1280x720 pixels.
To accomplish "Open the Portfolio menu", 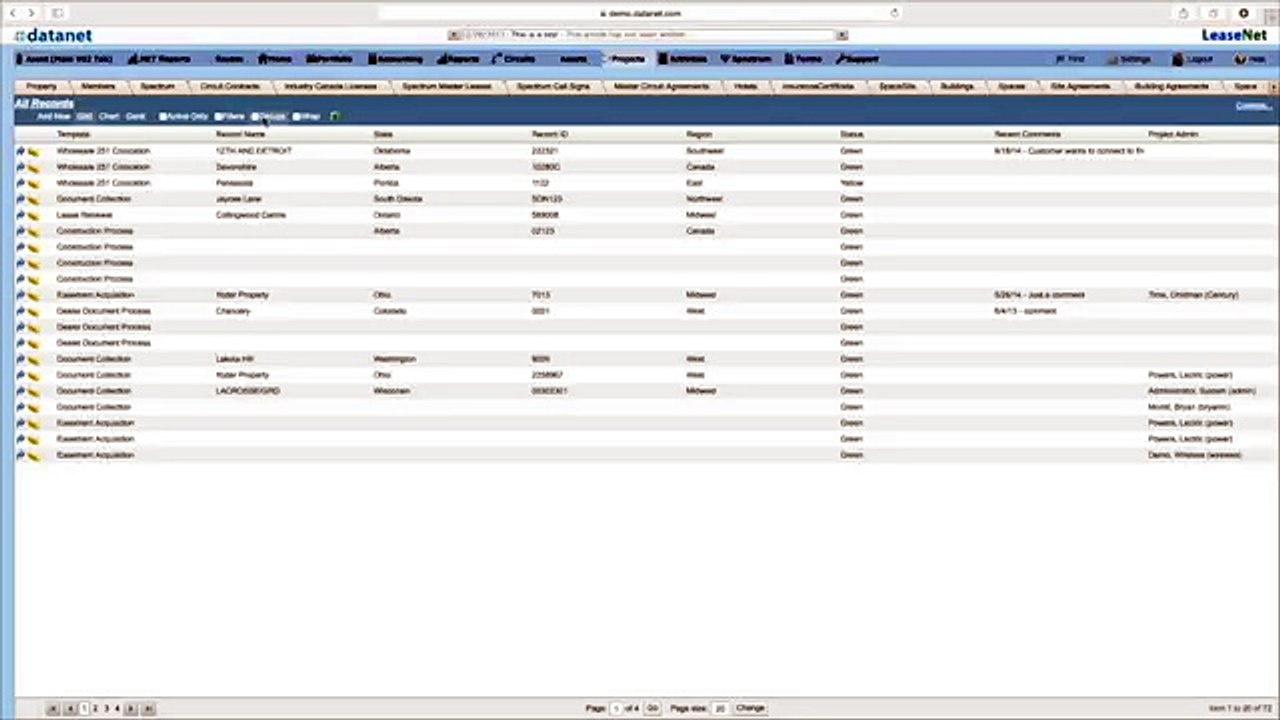I will tap(329, 59).
